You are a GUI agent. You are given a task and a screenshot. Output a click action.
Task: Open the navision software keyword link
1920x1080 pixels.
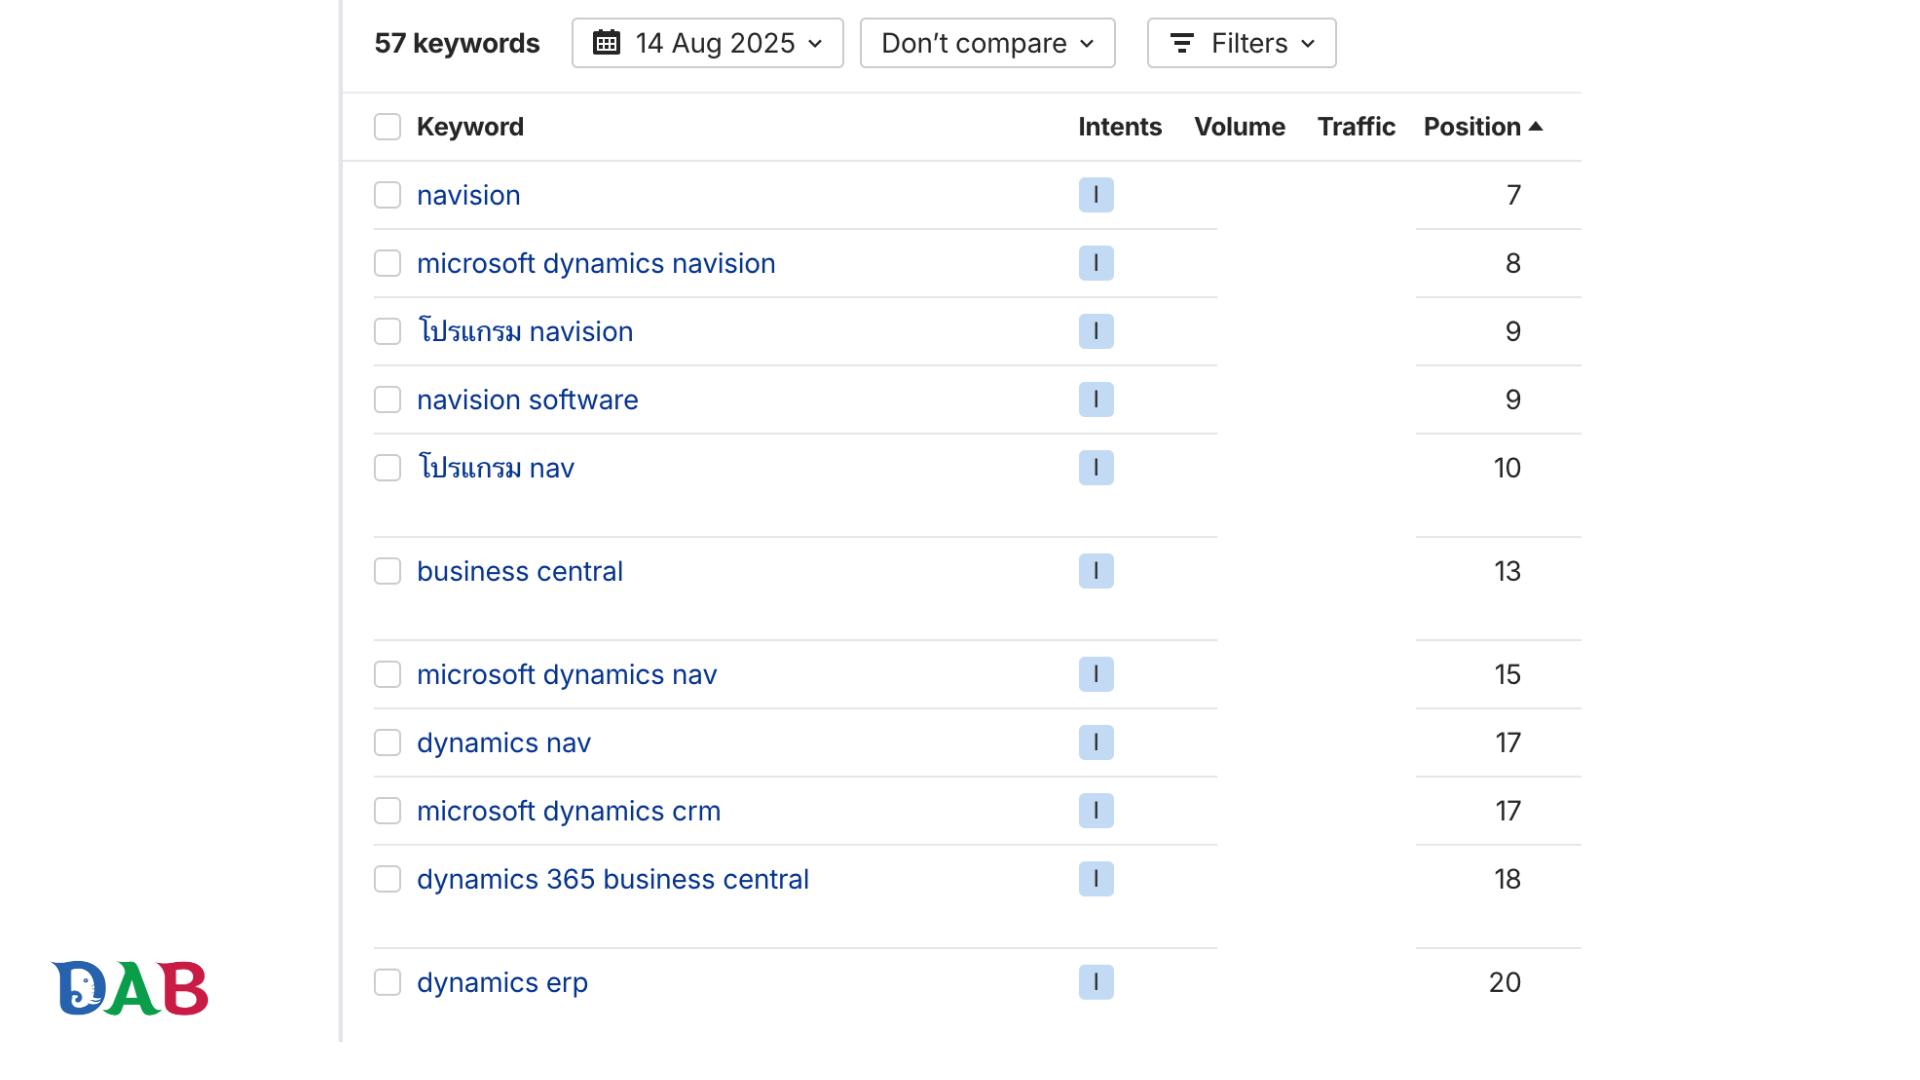click(x=527, y=399)
